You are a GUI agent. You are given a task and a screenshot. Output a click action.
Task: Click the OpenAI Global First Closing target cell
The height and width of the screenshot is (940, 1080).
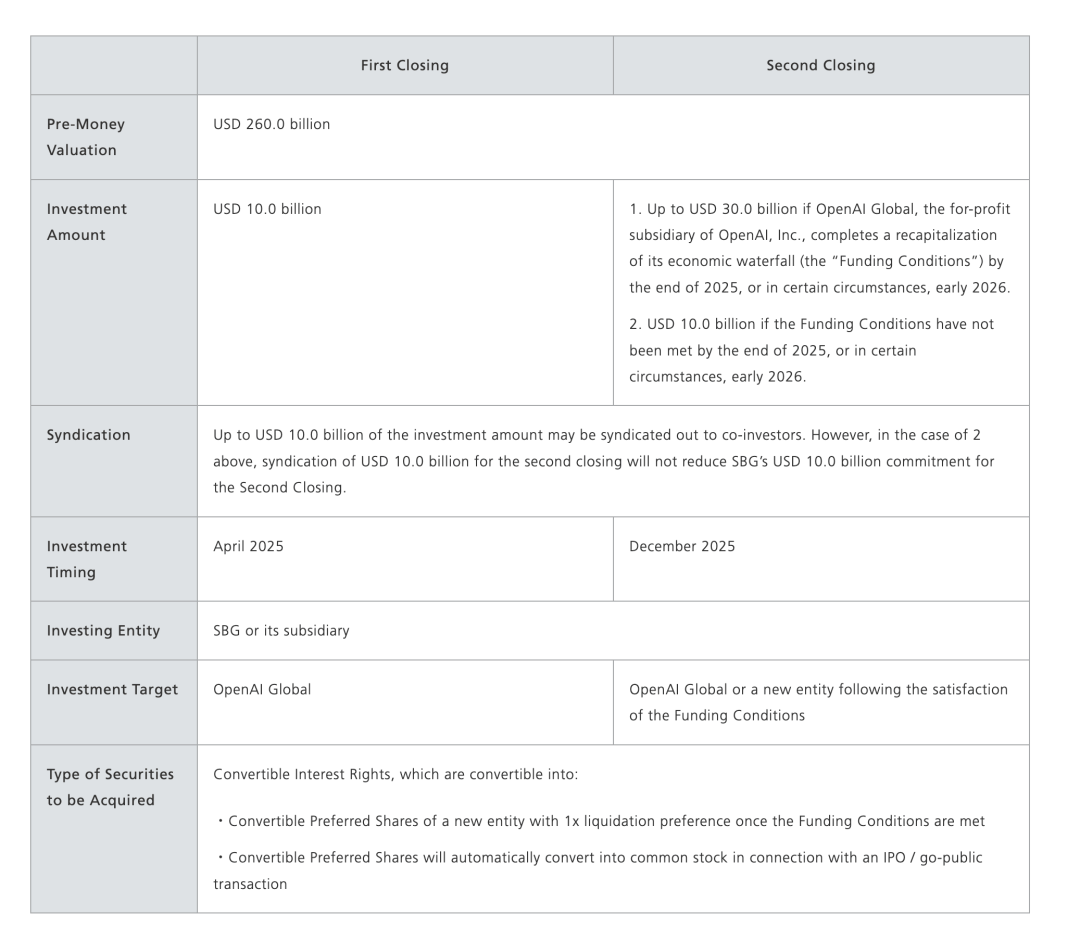[x=262, y=689]
